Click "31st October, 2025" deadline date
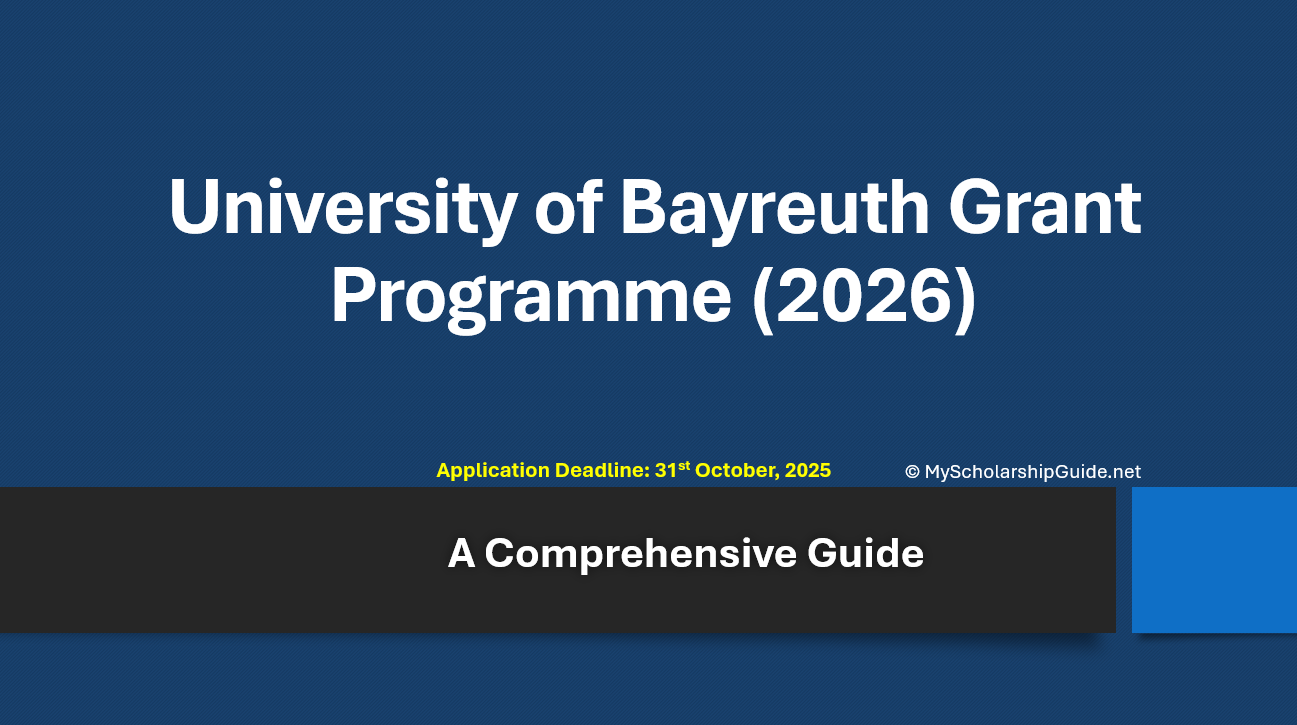The height and width of the screenshot is (725, 1297). click(744, 470)
